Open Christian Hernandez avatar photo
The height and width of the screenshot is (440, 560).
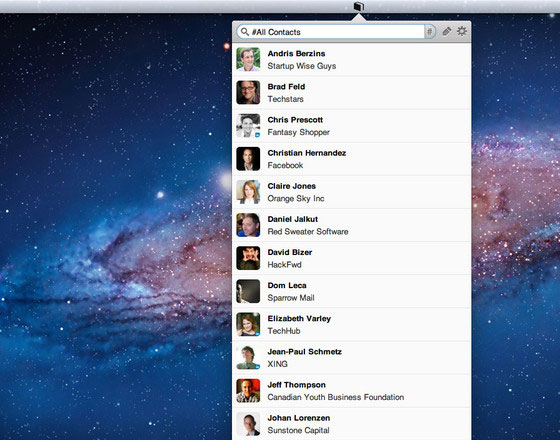(x=248, y=159)
